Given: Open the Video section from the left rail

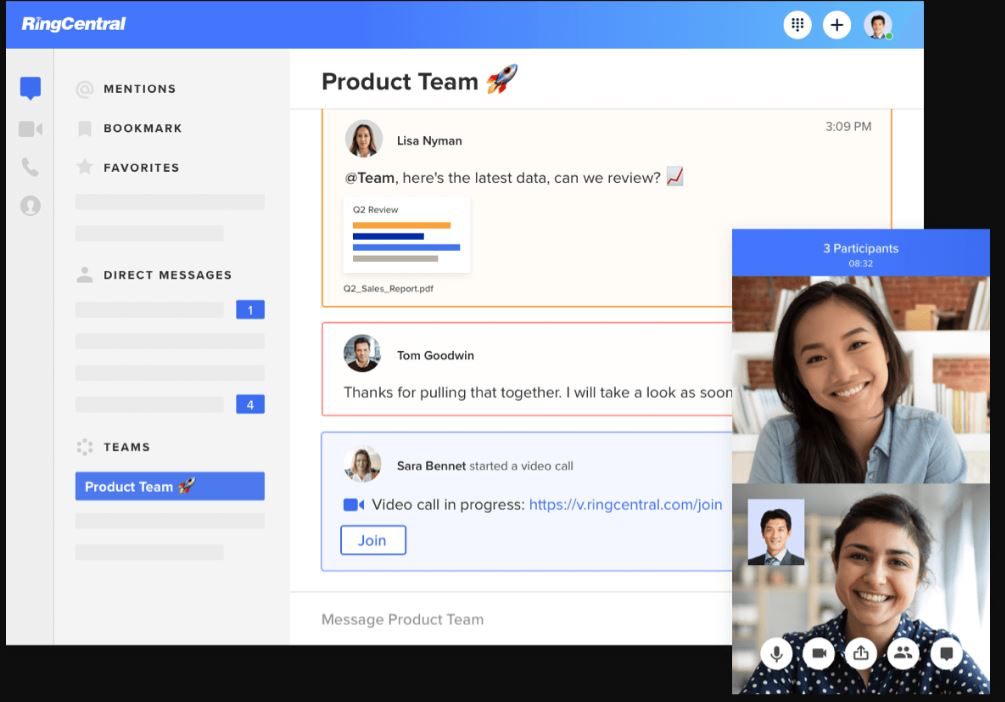Looking at the screenshot, I should tap(29, 128).
